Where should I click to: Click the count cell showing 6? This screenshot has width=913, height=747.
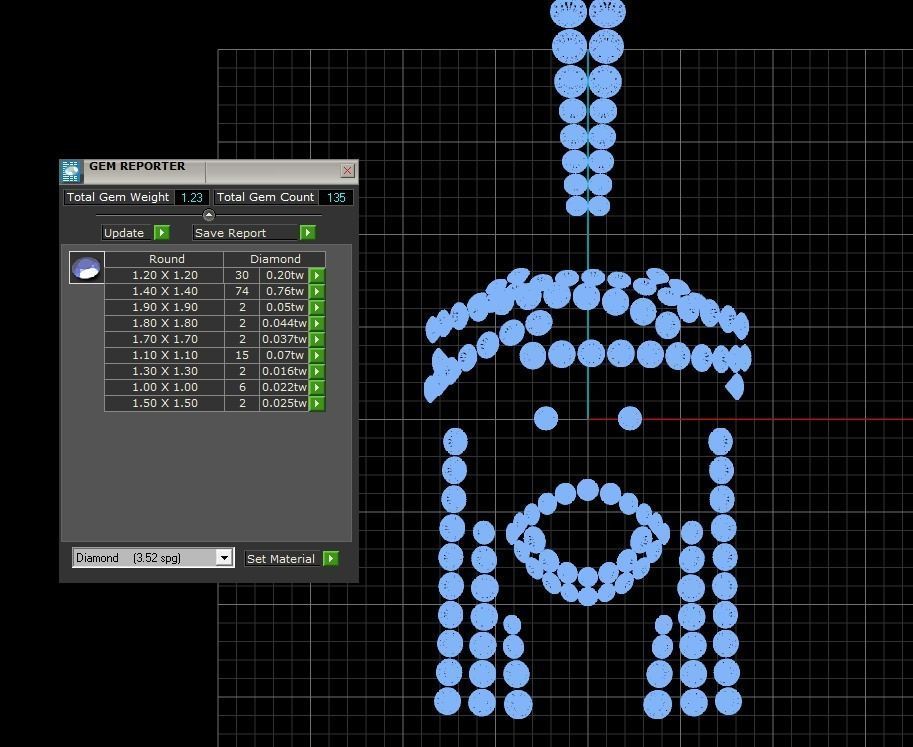(x=242, y=387)
